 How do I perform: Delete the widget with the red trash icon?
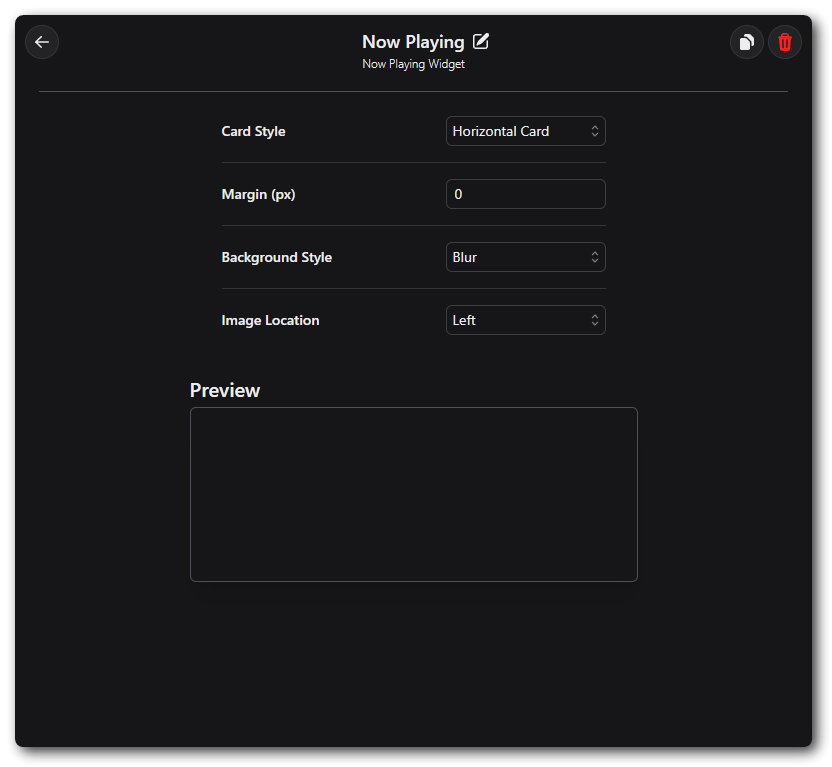click(x=785, y=42)
